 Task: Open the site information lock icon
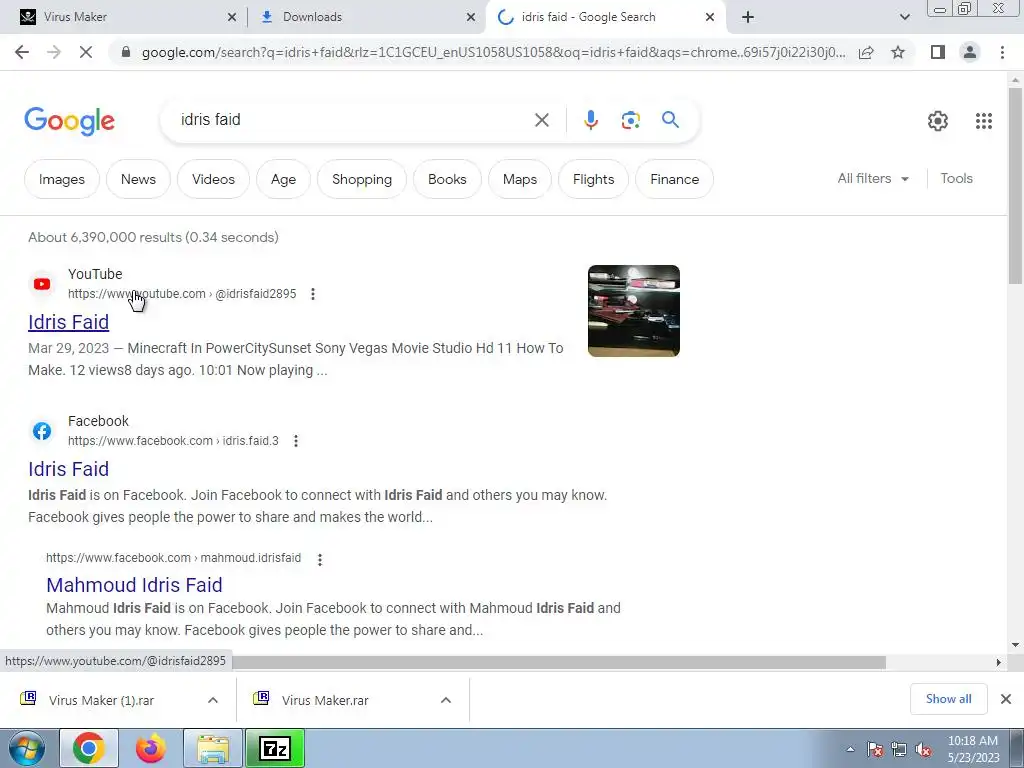pos(126,52)
